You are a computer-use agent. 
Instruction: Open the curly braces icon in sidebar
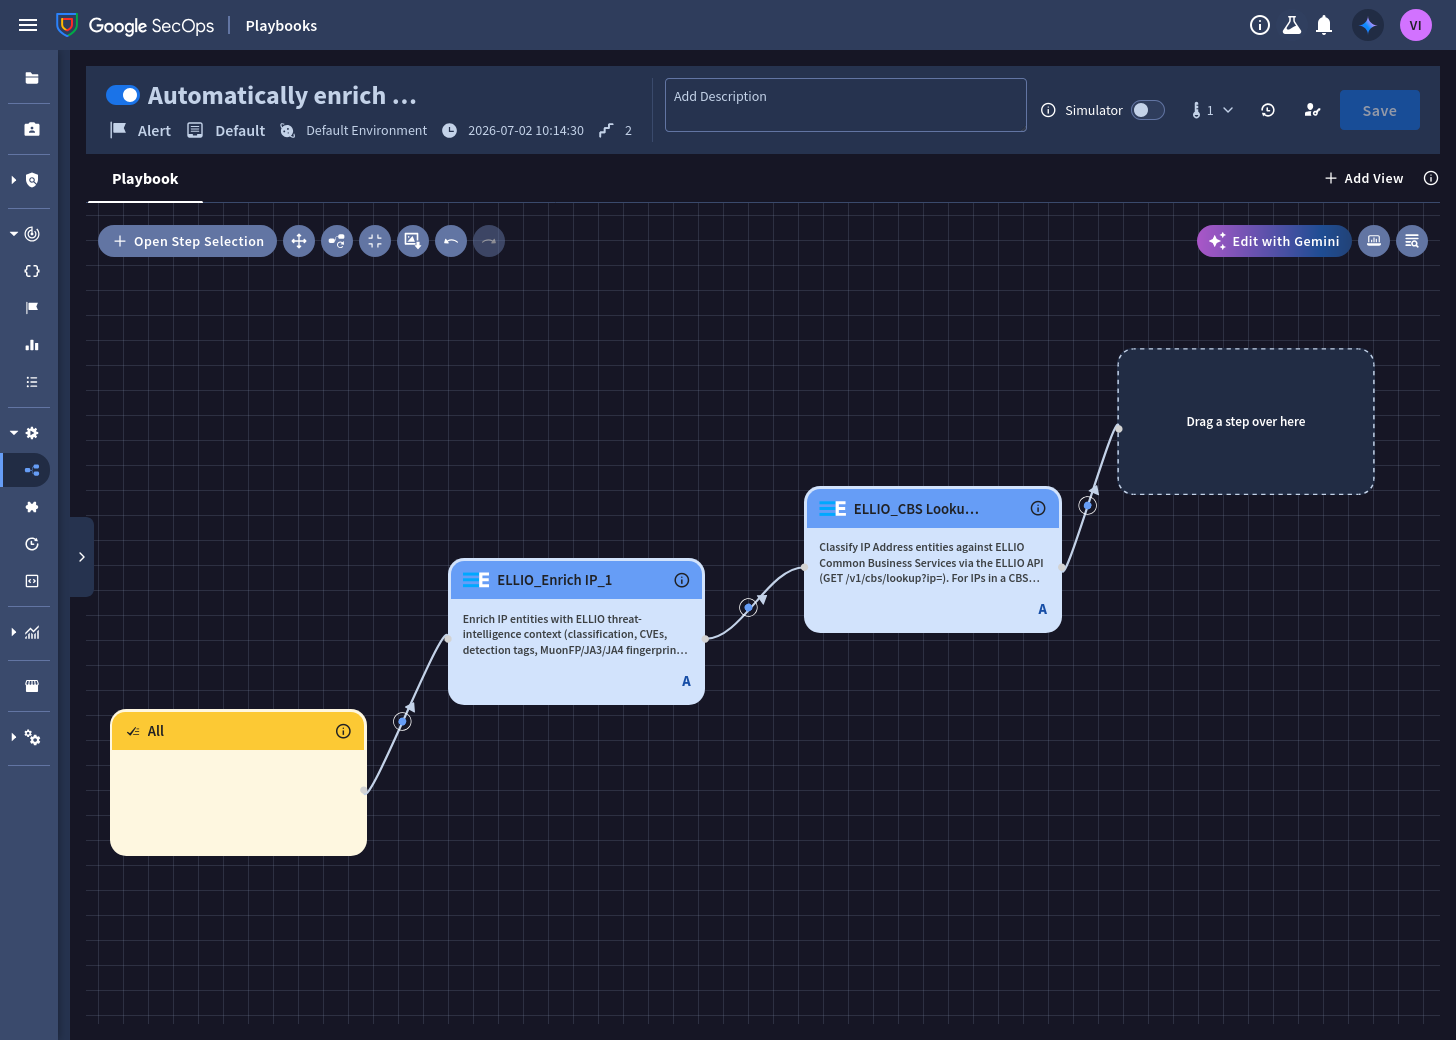[32, 271]
